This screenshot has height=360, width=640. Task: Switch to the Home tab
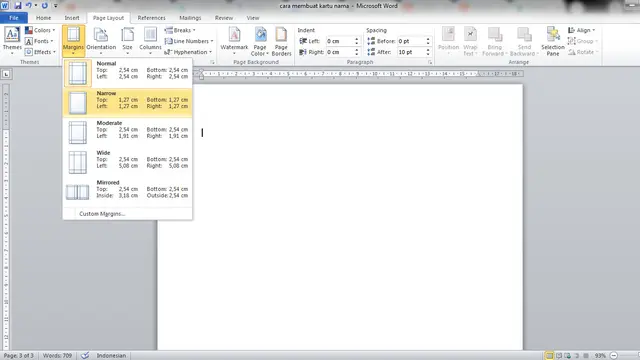pyautogui.click(x=43, y=18)
